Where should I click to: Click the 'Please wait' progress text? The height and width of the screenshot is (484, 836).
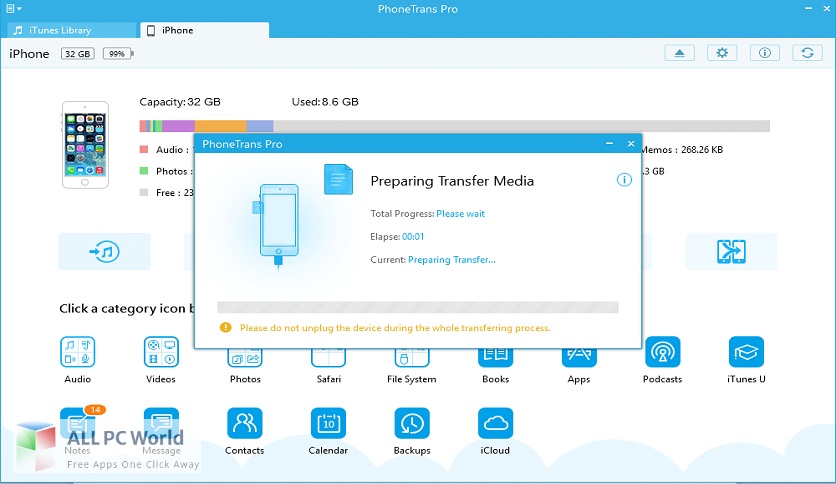461,214
